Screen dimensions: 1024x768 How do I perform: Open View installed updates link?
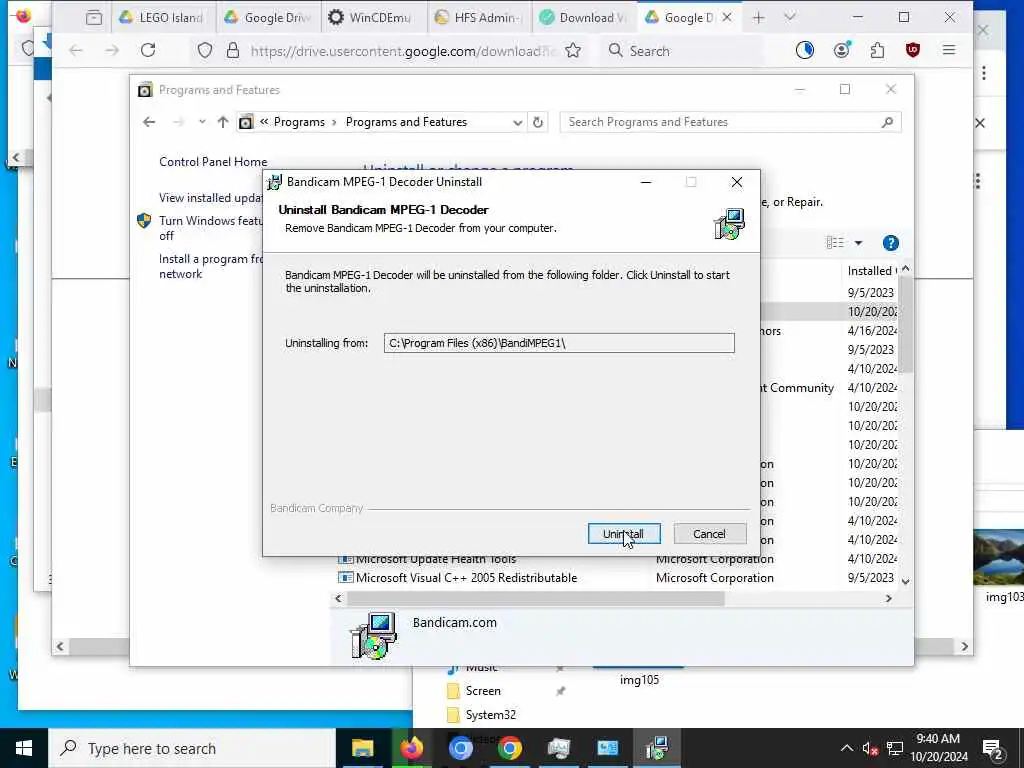pyautogui.click(x=210, y=198)
